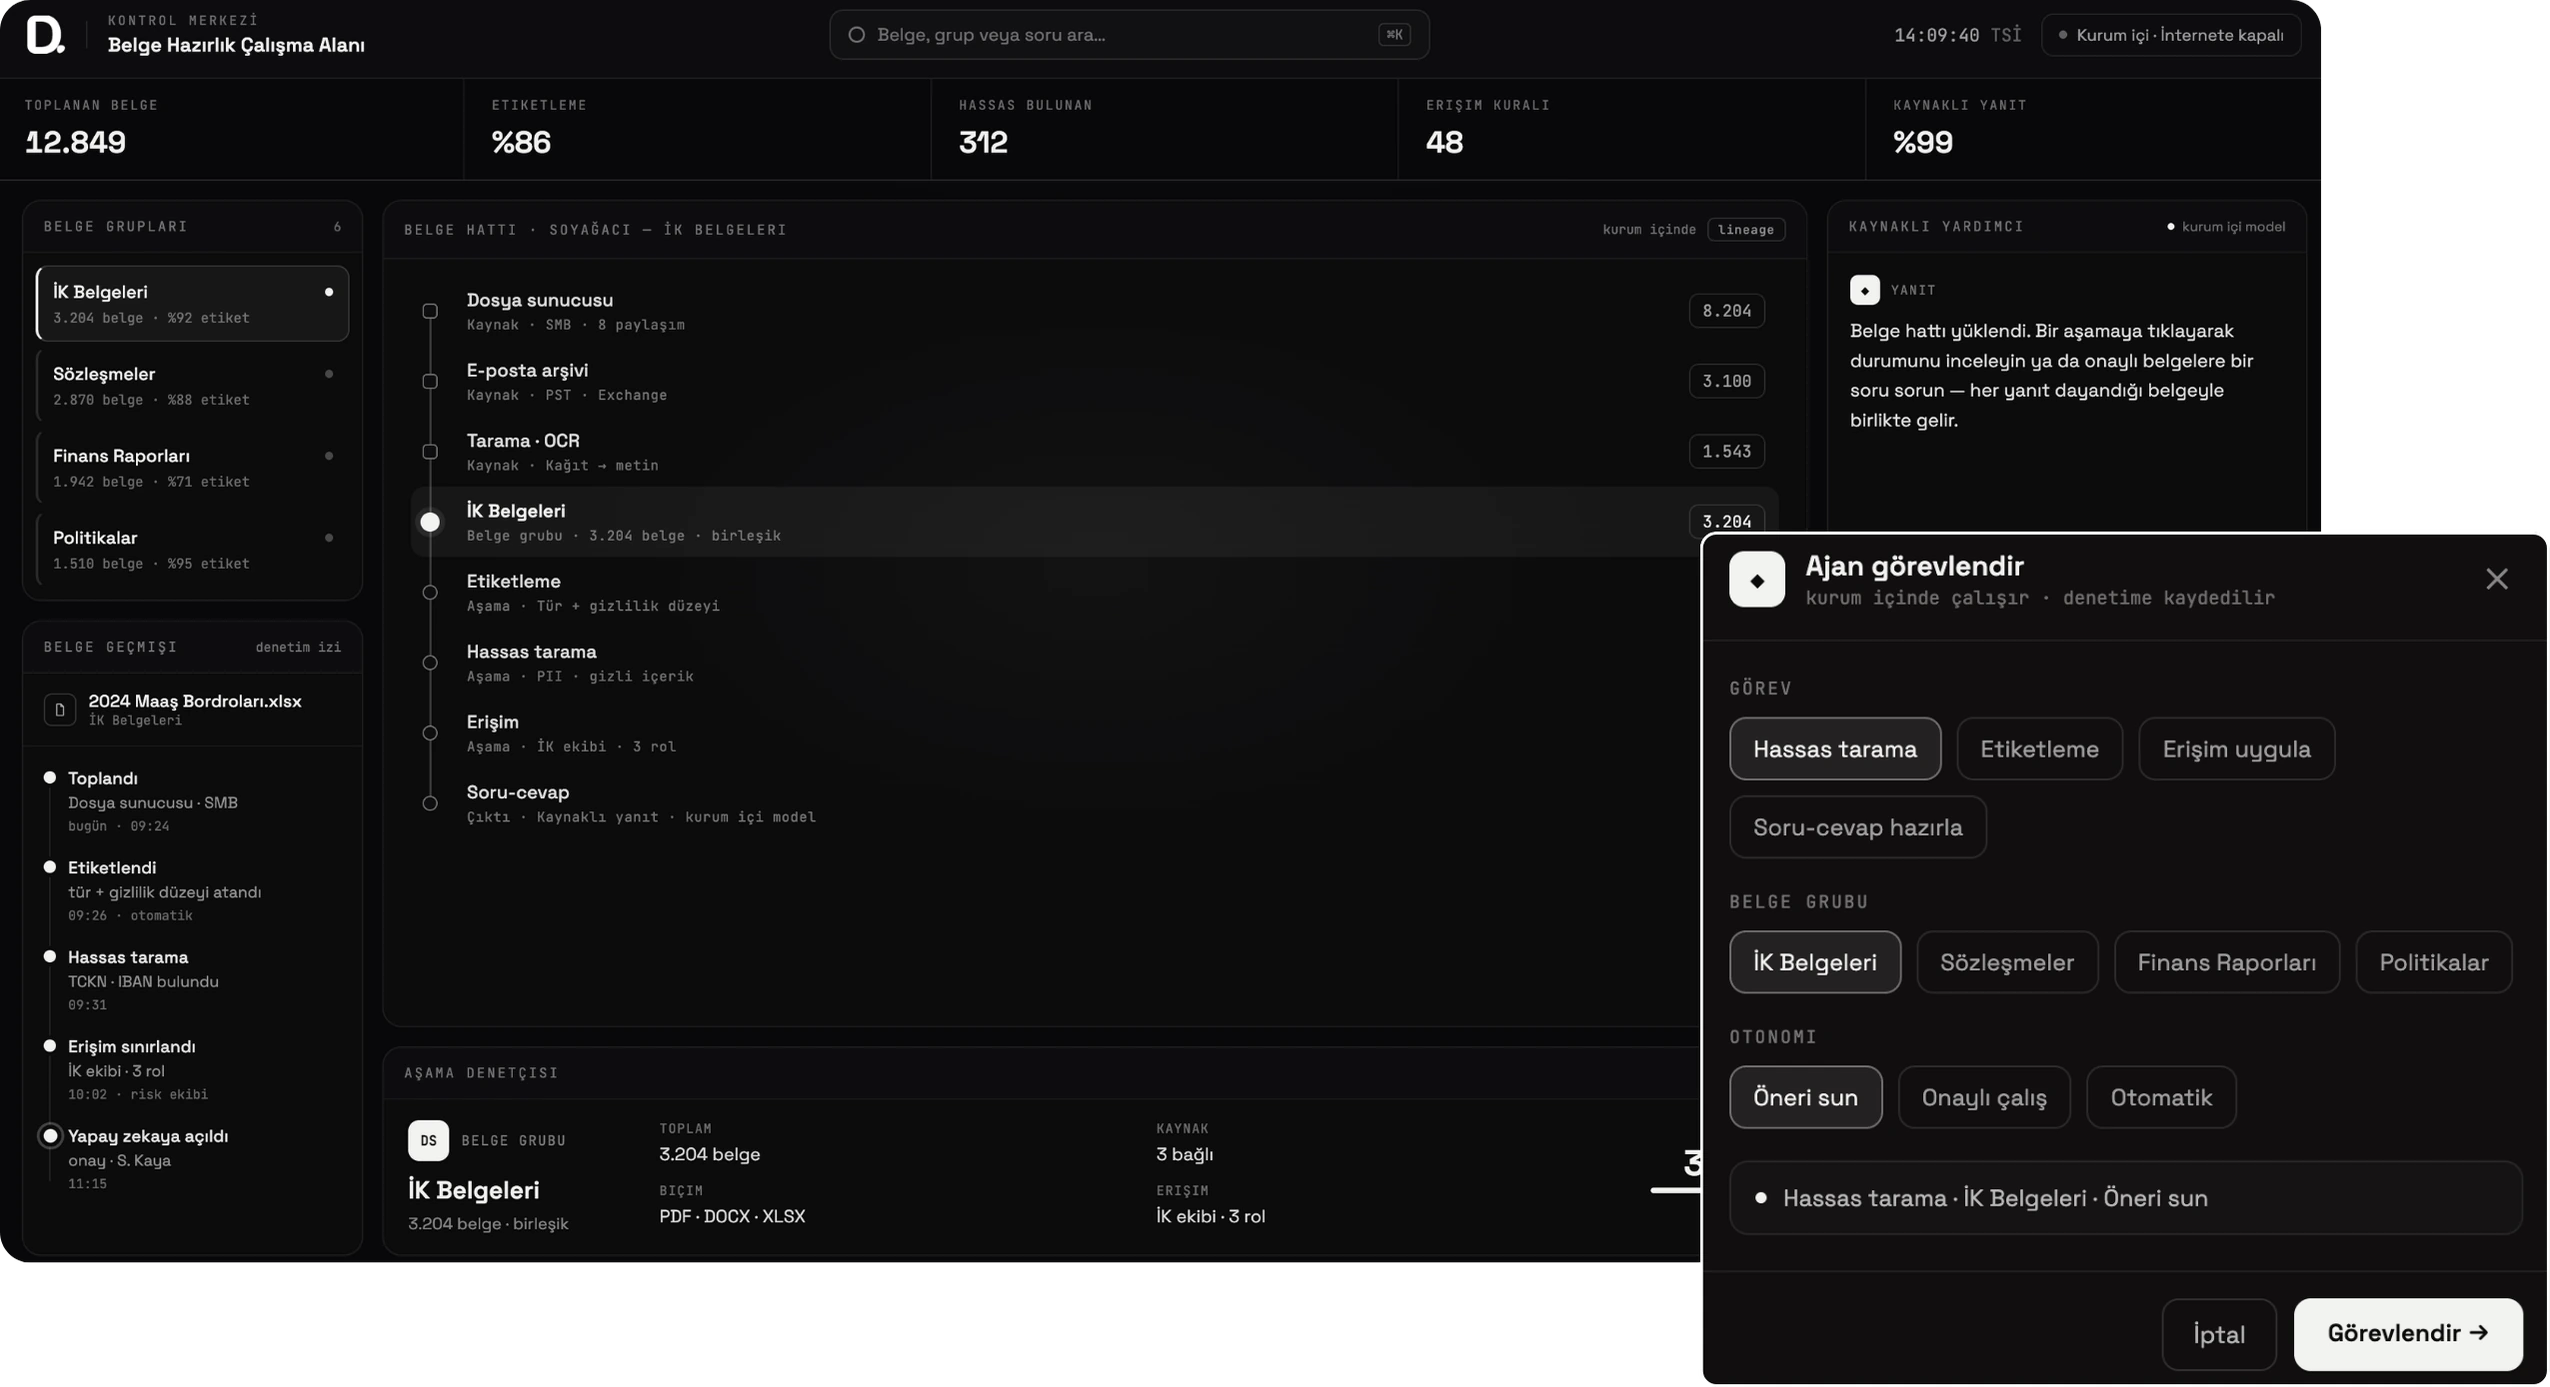Click the 1.543 count badge for Tarama · OCR
This screenshot has width=2550, height=1387.
[x=1726, y=451]
